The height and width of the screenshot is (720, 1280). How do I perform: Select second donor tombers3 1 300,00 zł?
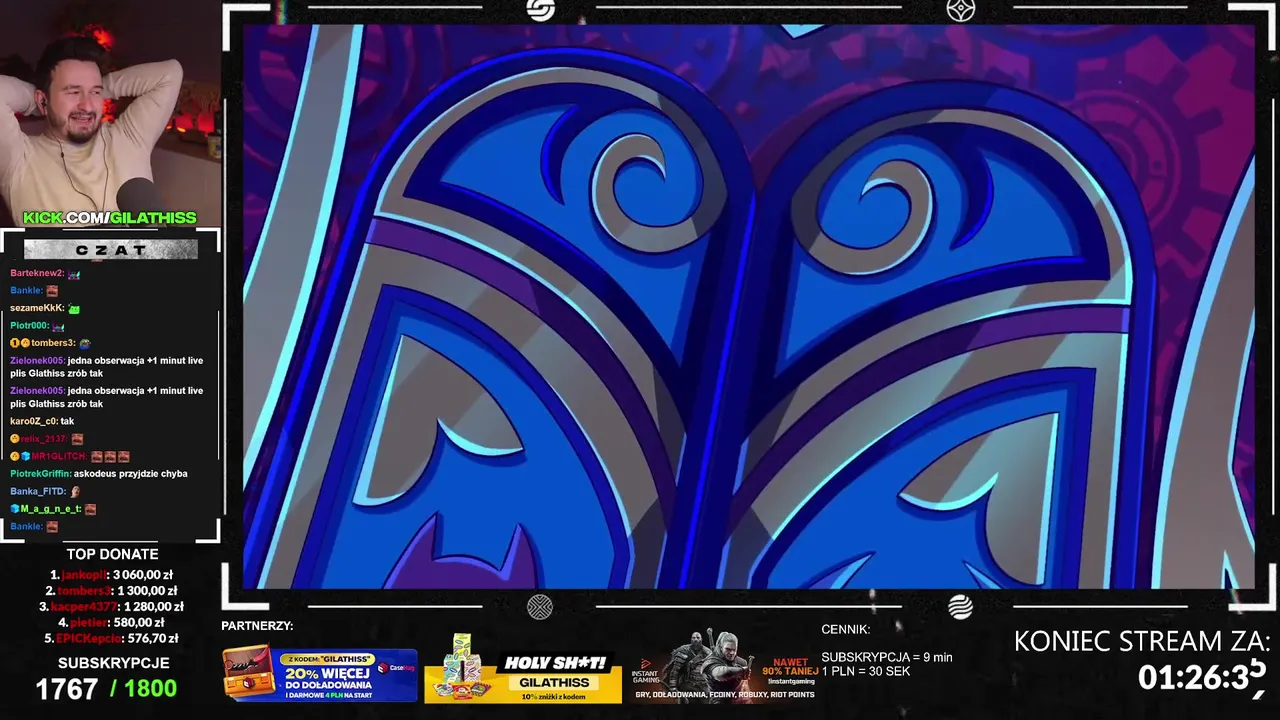click(x=111, y=591)
